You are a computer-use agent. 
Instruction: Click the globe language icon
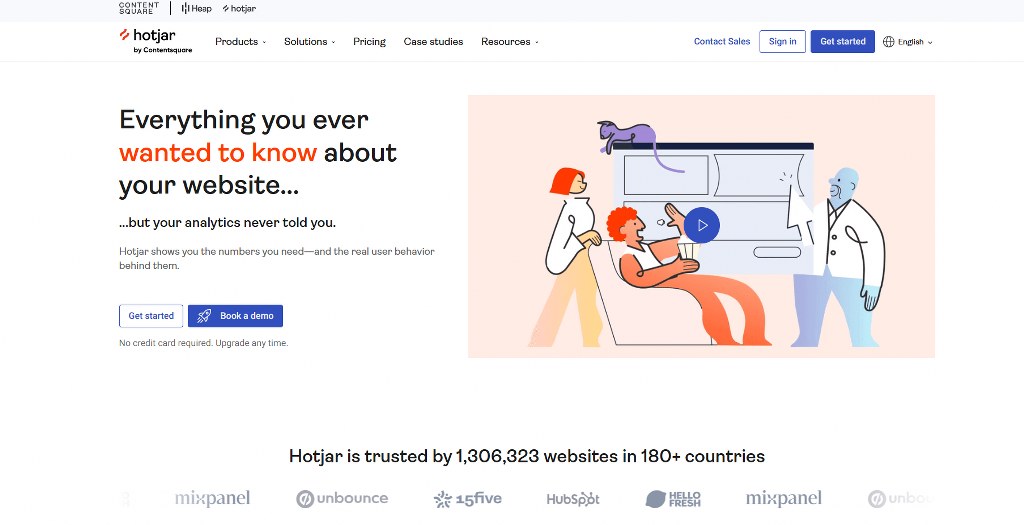tap(888, 42)
